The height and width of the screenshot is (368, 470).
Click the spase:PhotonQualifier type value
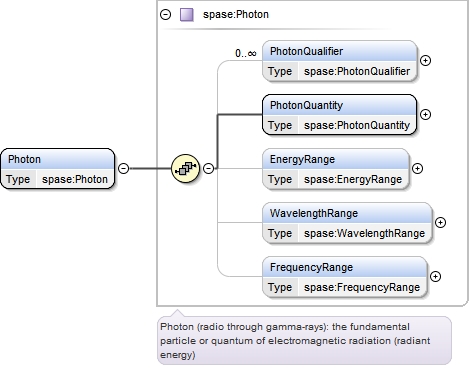click(357, 71)
